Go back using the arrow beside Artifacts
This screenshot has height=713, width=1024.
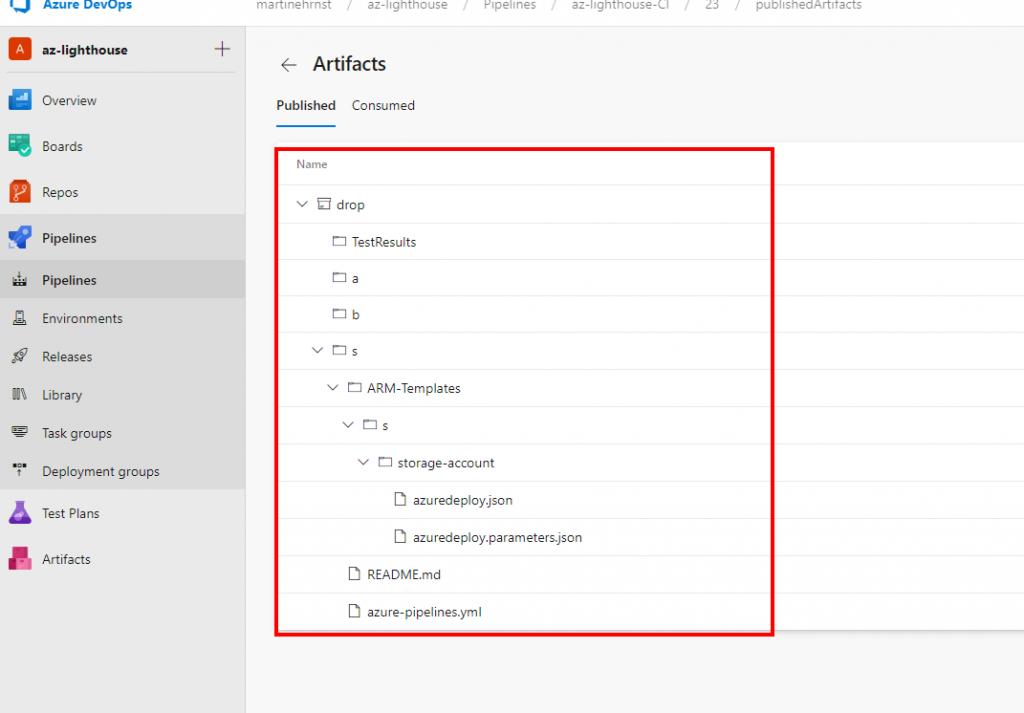coord(289,65)
